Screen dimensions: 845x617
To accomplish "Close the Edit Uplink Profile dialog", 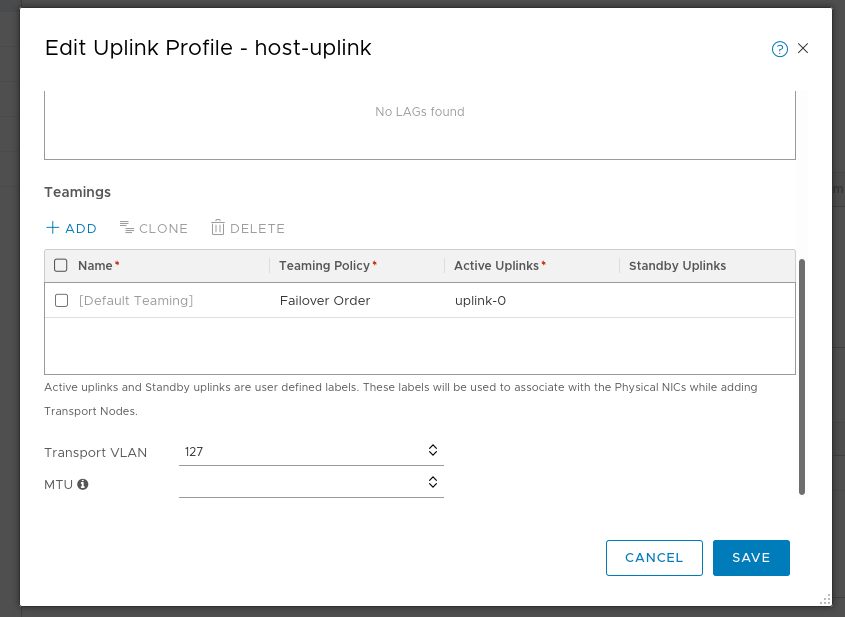I will pos(803,48).
